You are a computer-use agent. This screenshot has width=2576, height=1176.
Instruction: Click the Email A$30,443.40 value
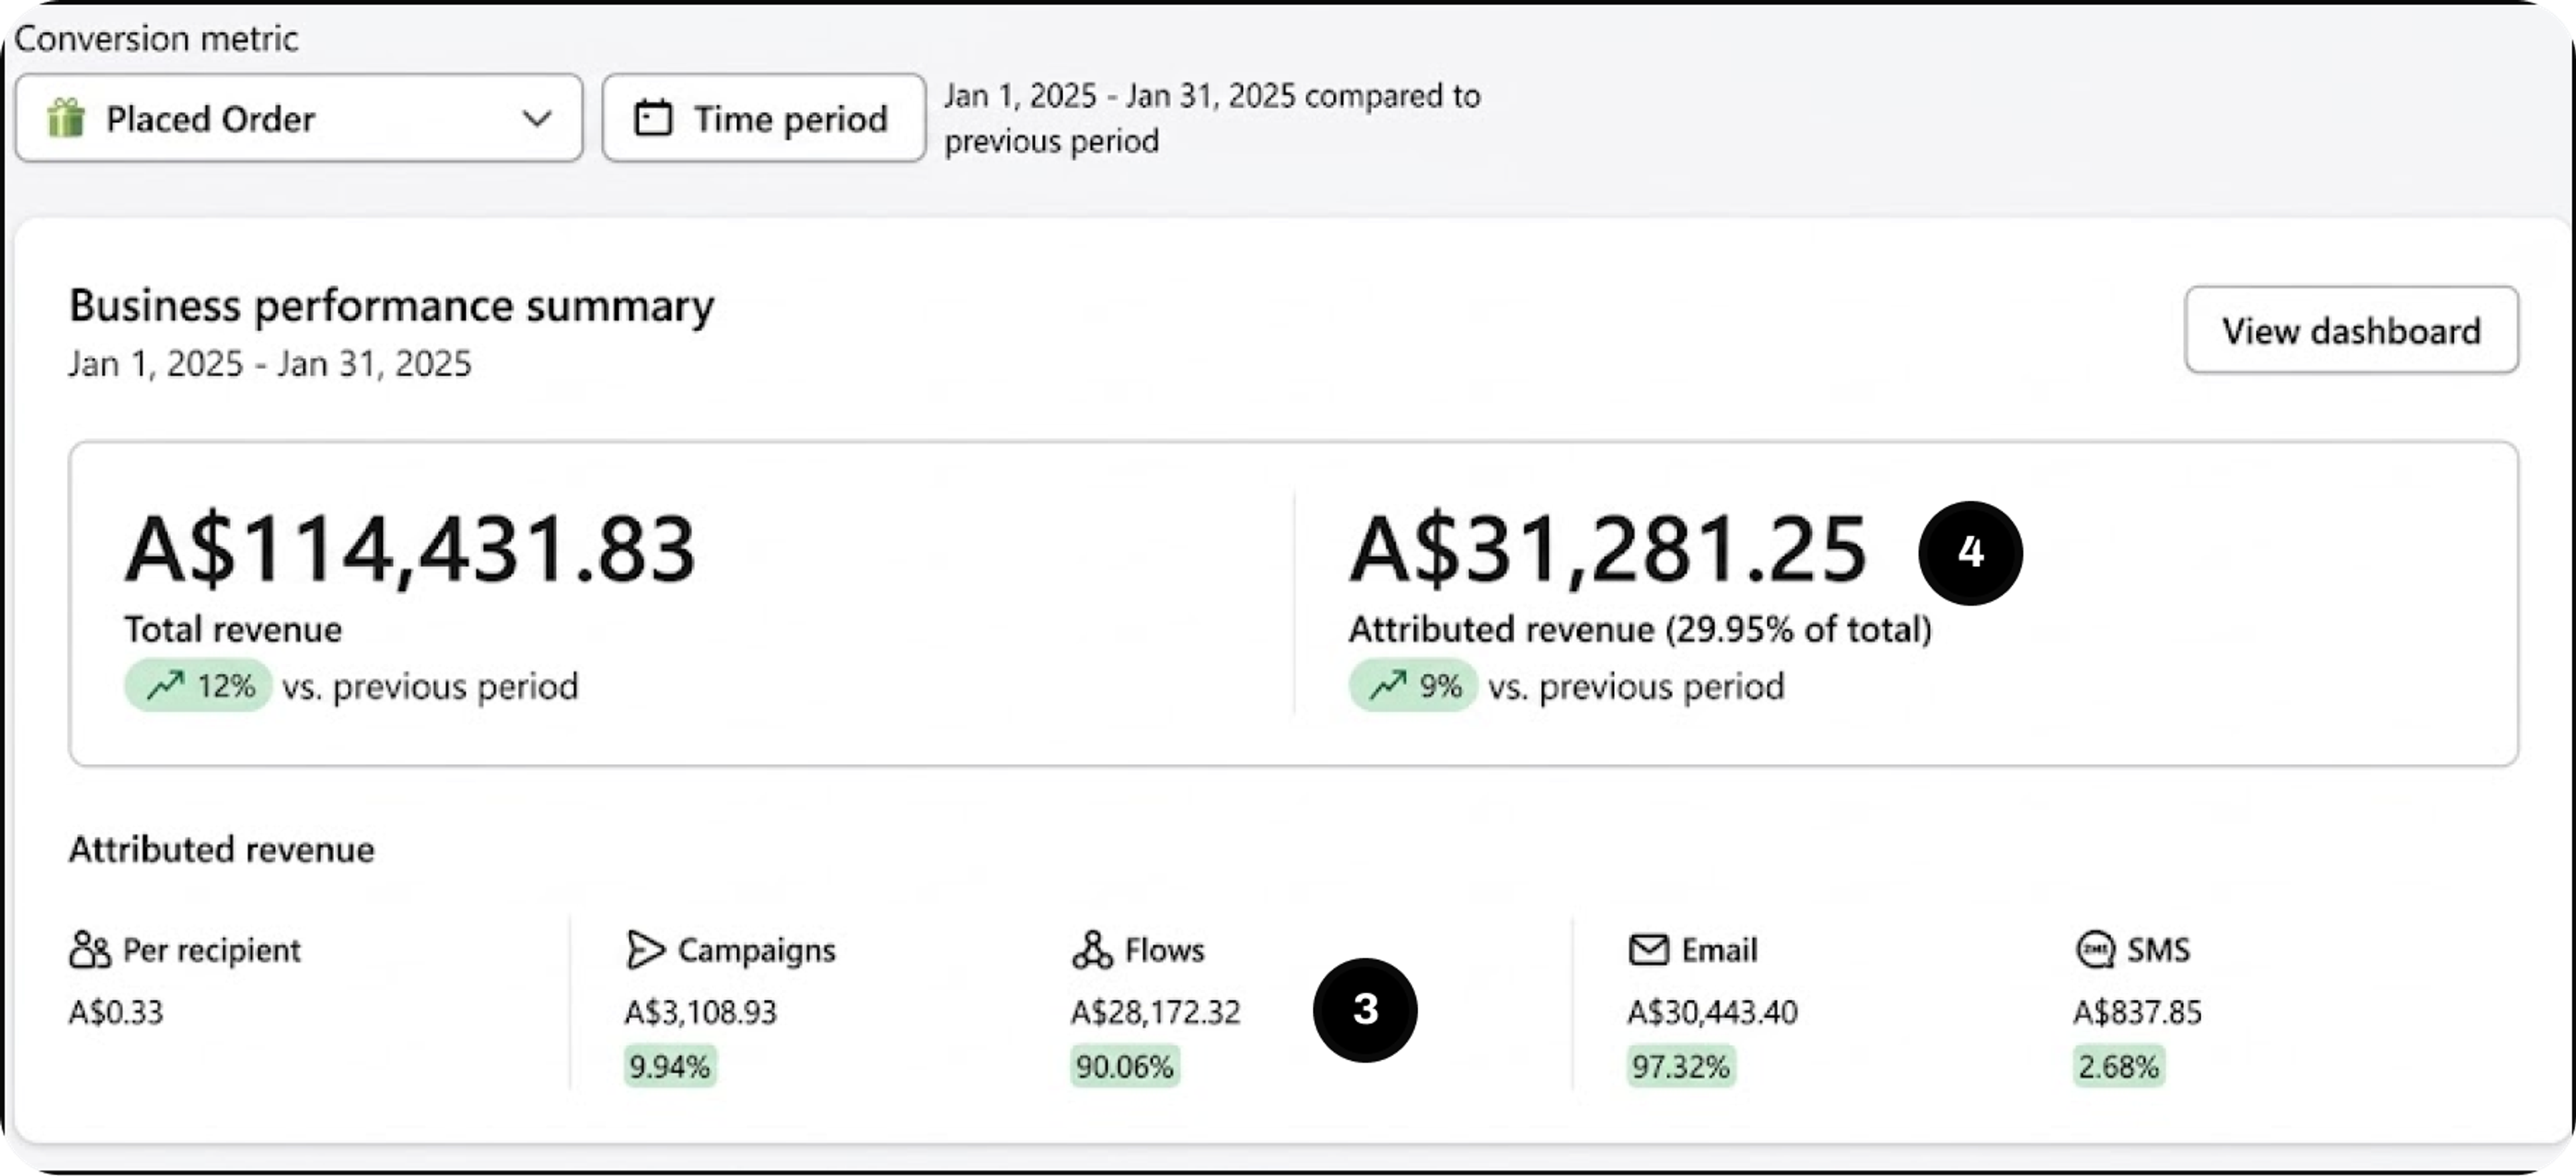click(1713, 1012)
